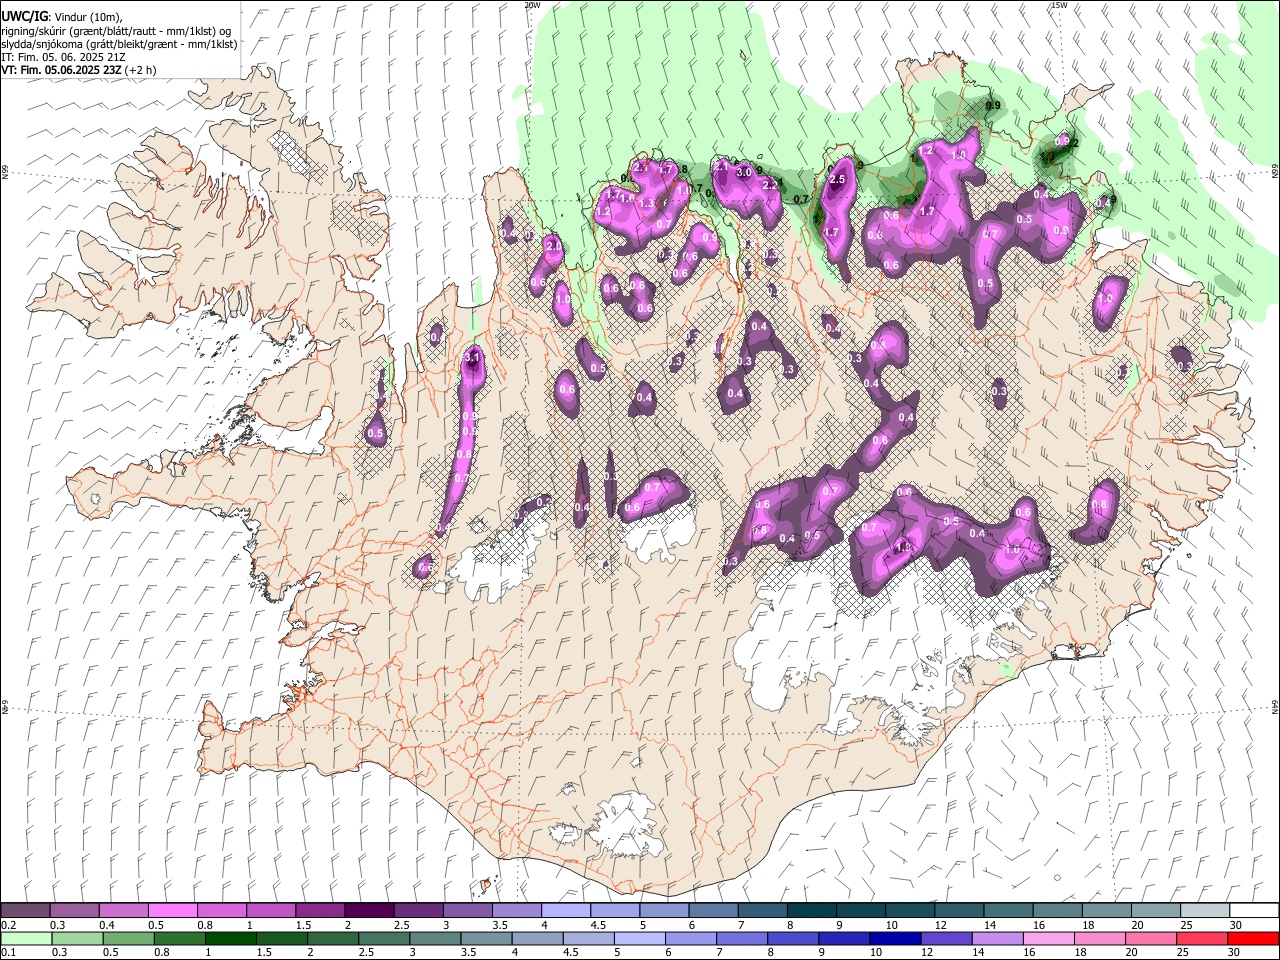The image size is (1280, 960).
Task: Click the (+2 h) forecast offset text
Action: 138,71
